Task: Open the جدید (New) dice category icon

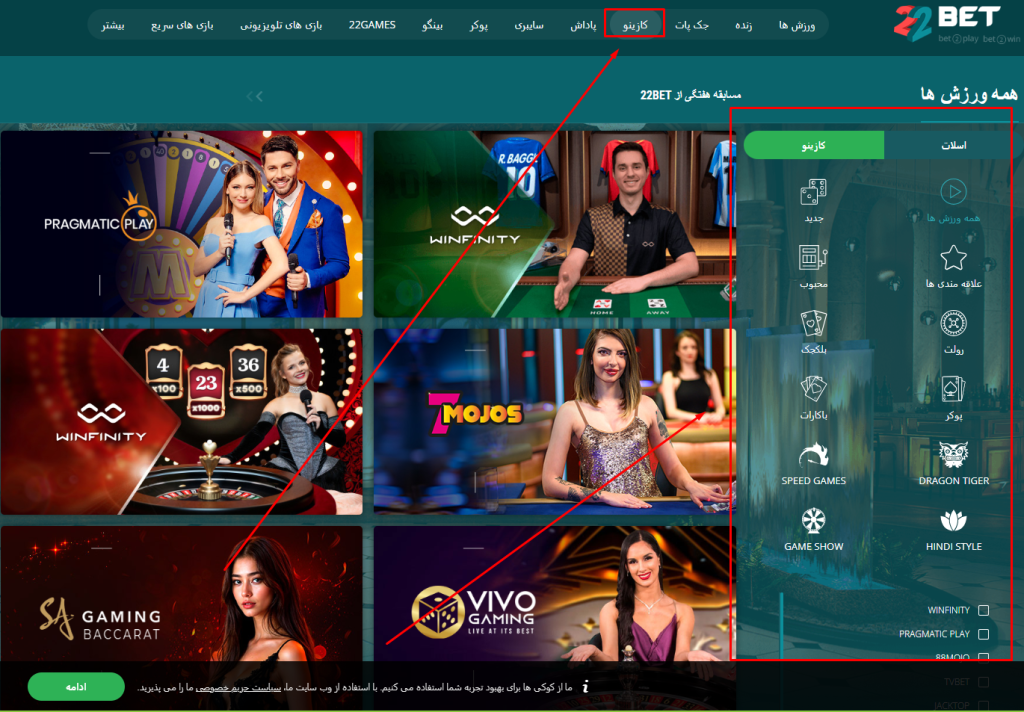Action: point(813,192)
